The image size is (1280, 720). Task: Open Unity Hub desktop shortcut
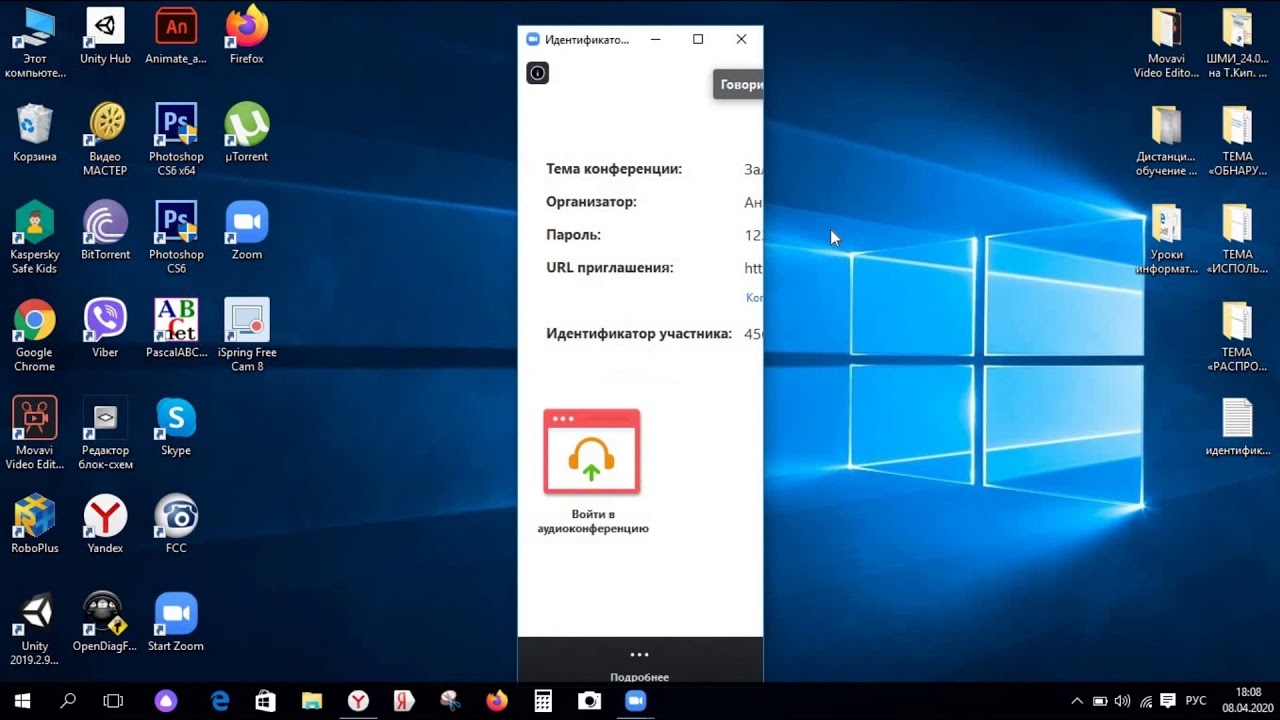click(x=105, y=37)
